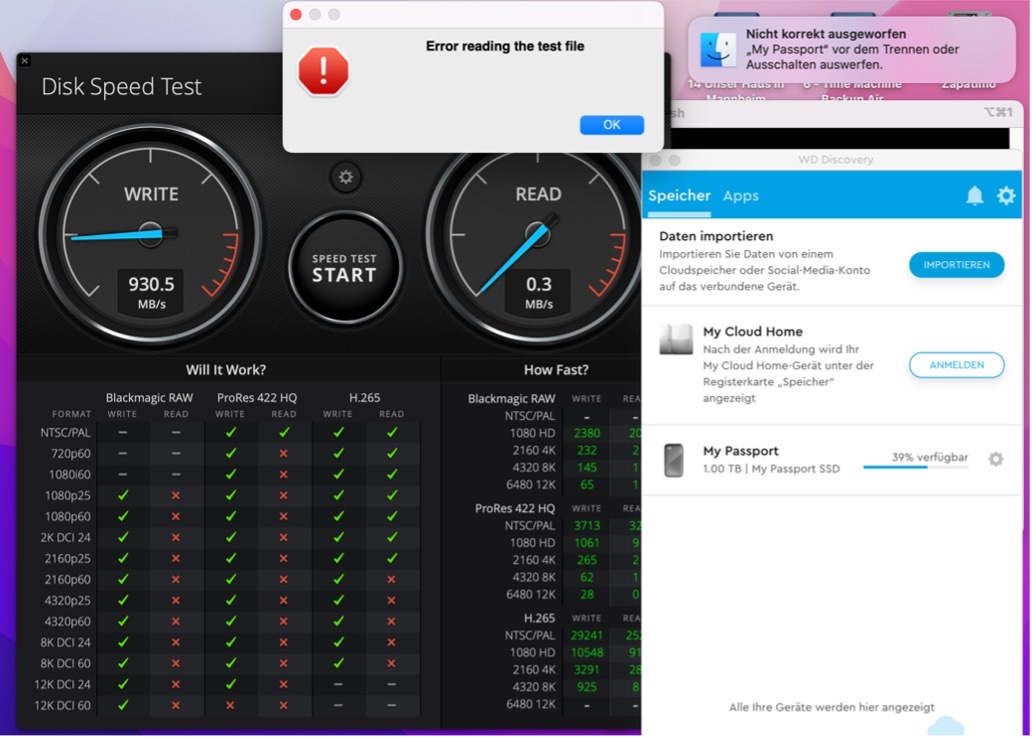Click Blackmagic RAW header in Will It Work
Viewport: 1032px width, 739px height.
(x=149, y=397)
